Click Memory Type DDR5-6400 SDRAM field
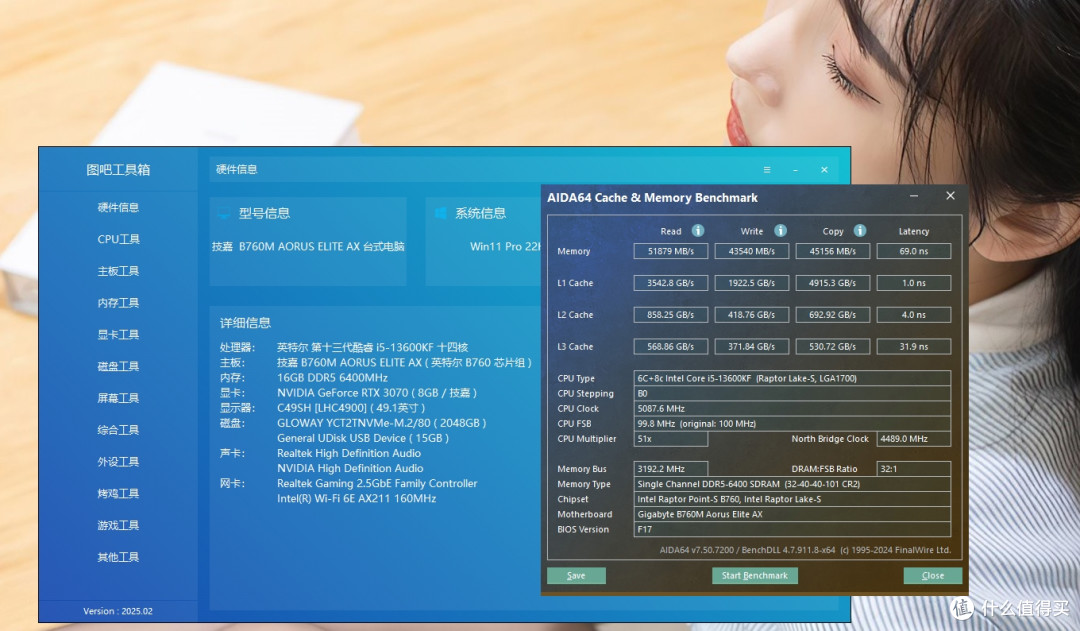The height and width of the screenshot is (631, 1080). 792,484
